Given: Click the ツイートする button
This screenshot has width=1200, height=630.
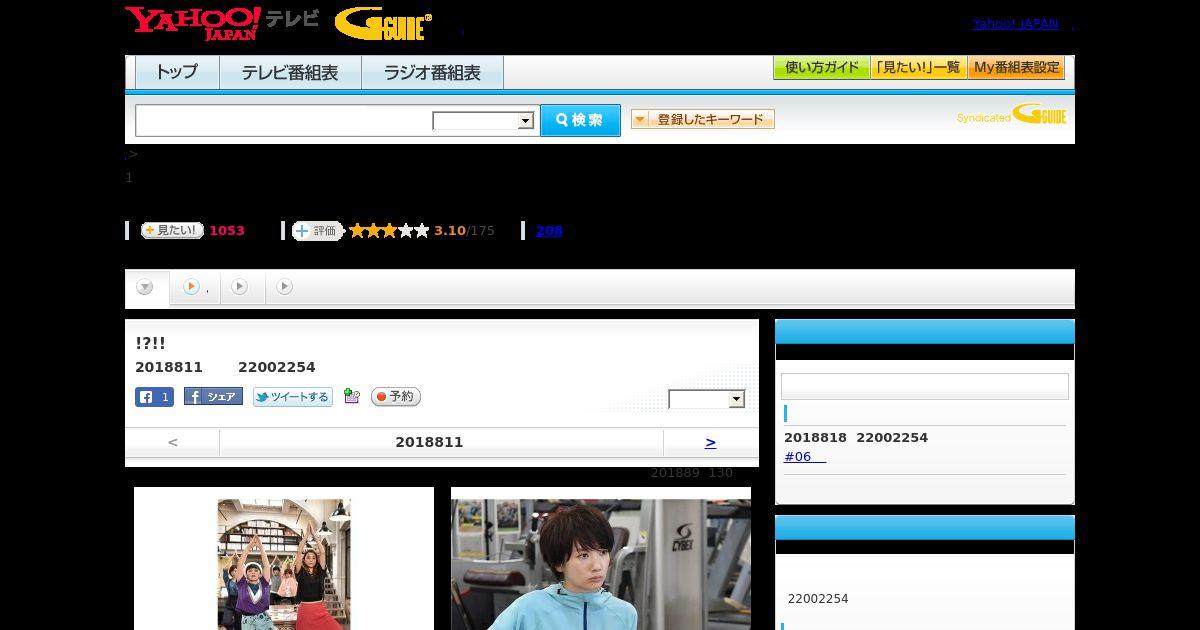Looking at the screenshot, I should [292, 397].
